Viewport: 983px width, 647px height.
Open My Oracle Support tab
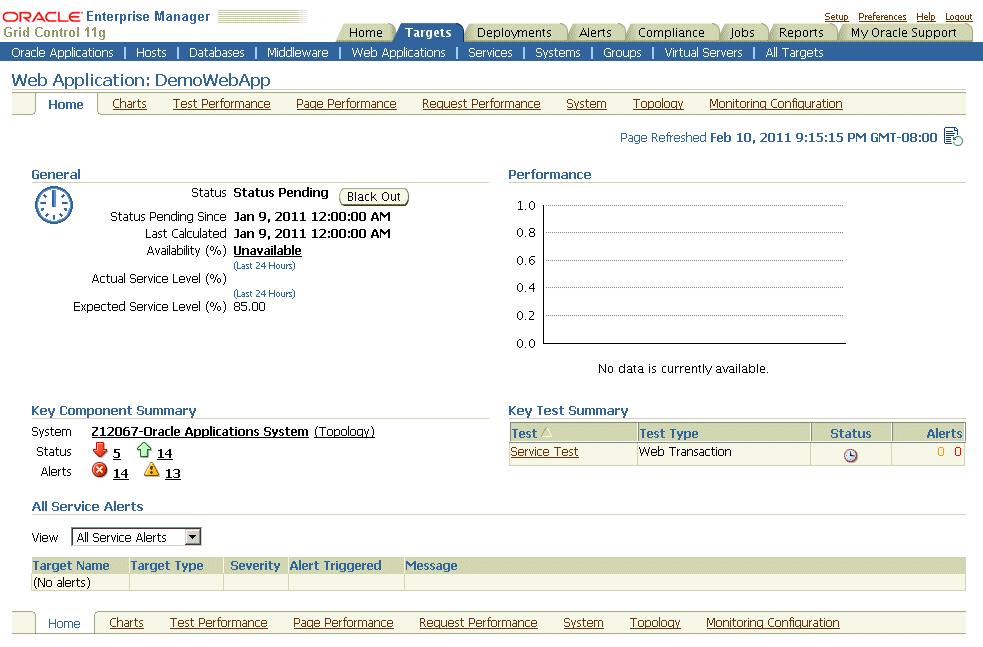903,33
